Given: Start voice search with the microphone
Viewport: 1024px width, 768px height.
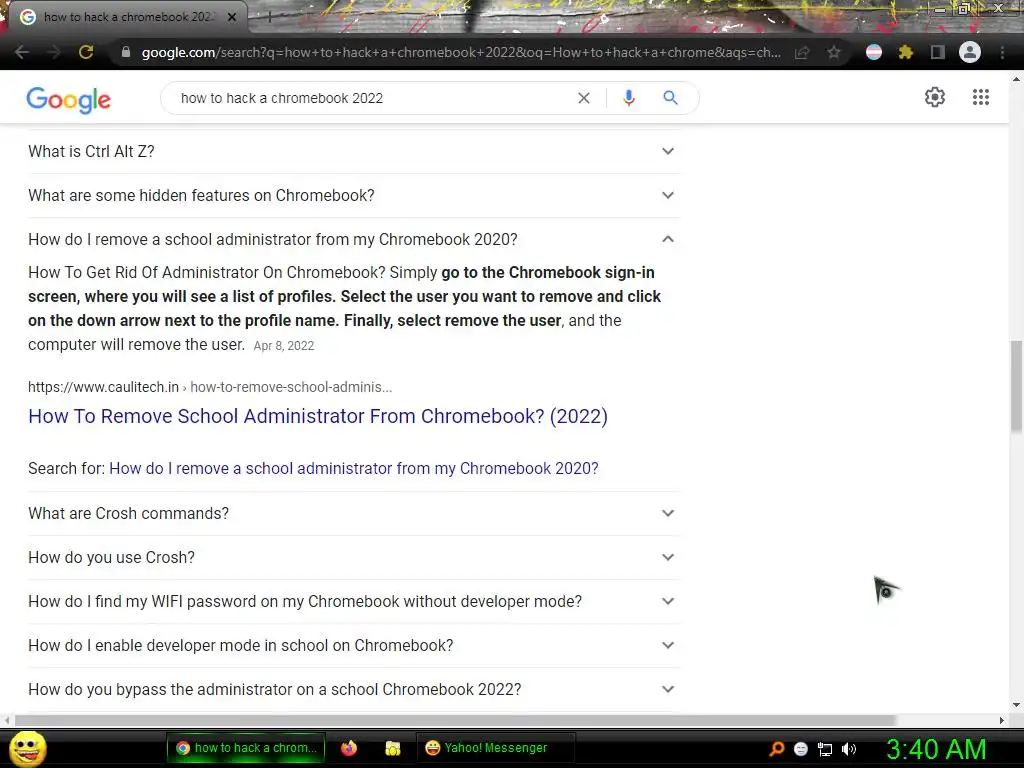Looking at the screenshot, I should click(629, 98).
